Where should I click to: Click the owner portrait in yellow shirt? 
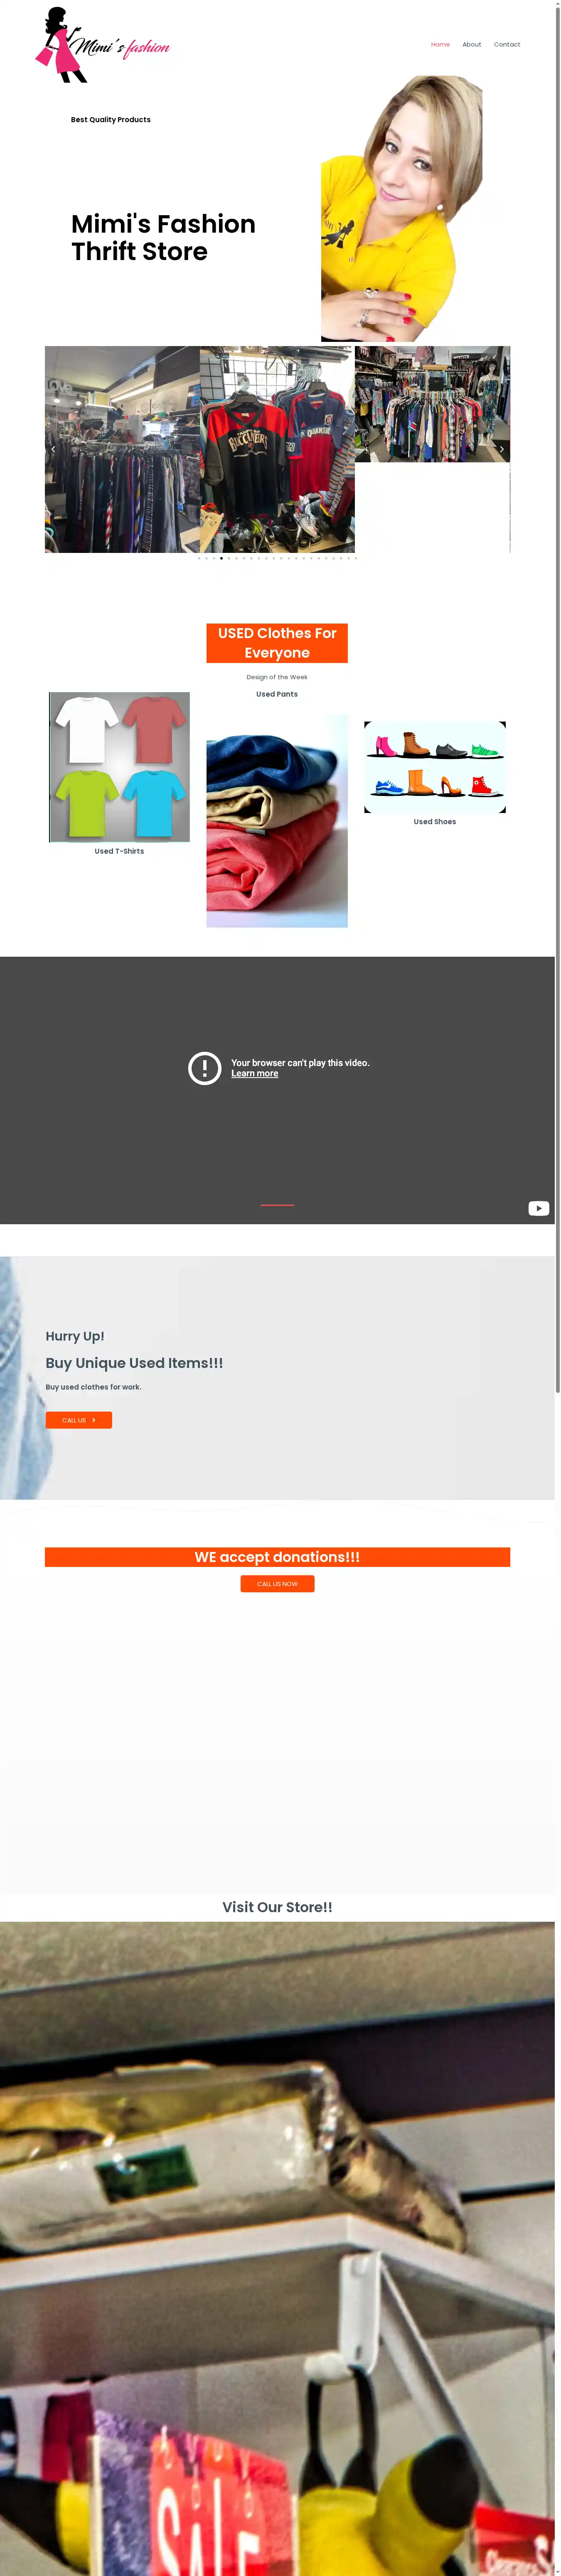click(402, 209)
